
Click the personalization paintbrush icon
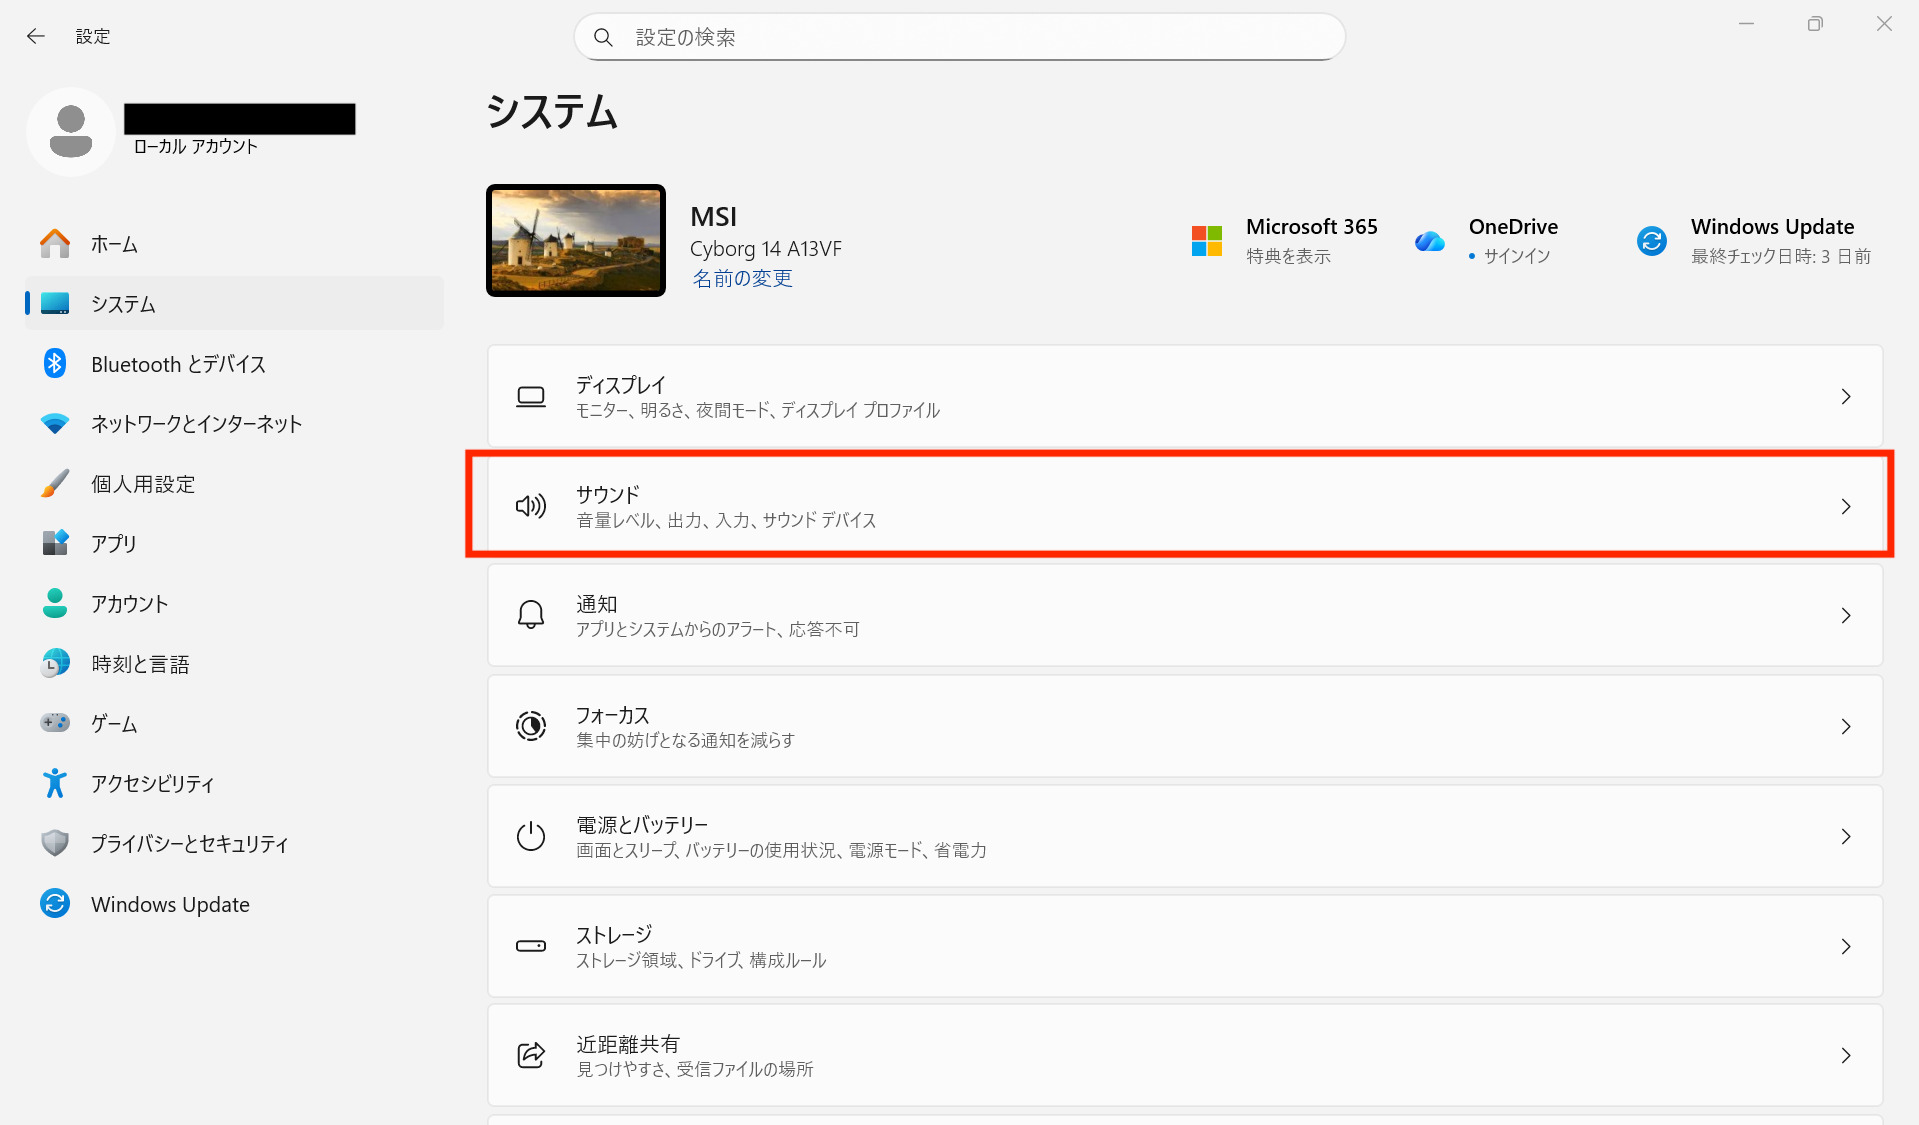(55, 484)
